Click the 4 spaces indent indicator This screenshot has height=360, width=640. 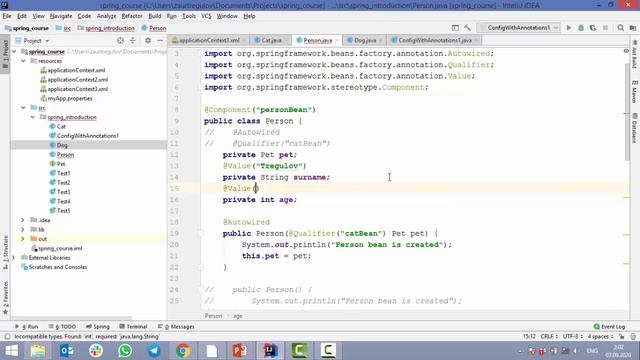tap(600, 336)
